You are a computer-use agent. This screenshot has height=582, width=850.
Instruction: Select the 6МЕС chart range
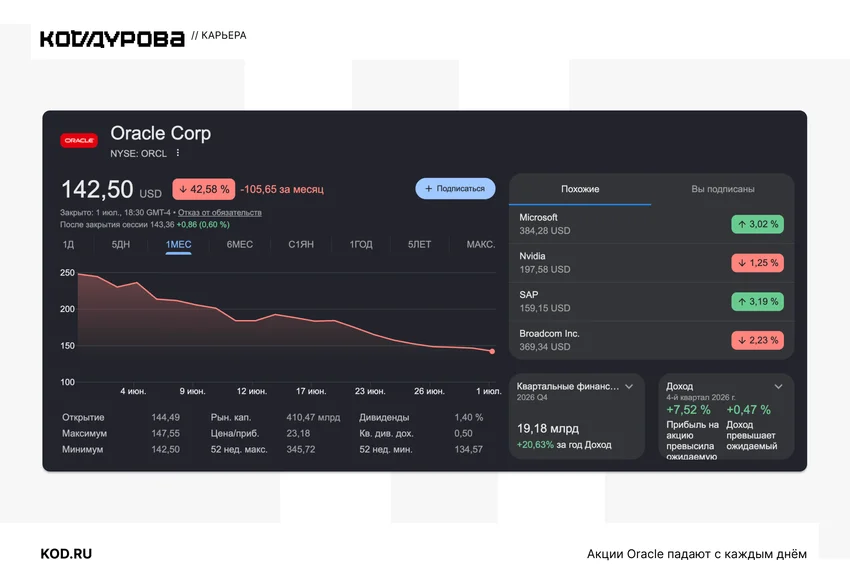click(x=240, y=244)
